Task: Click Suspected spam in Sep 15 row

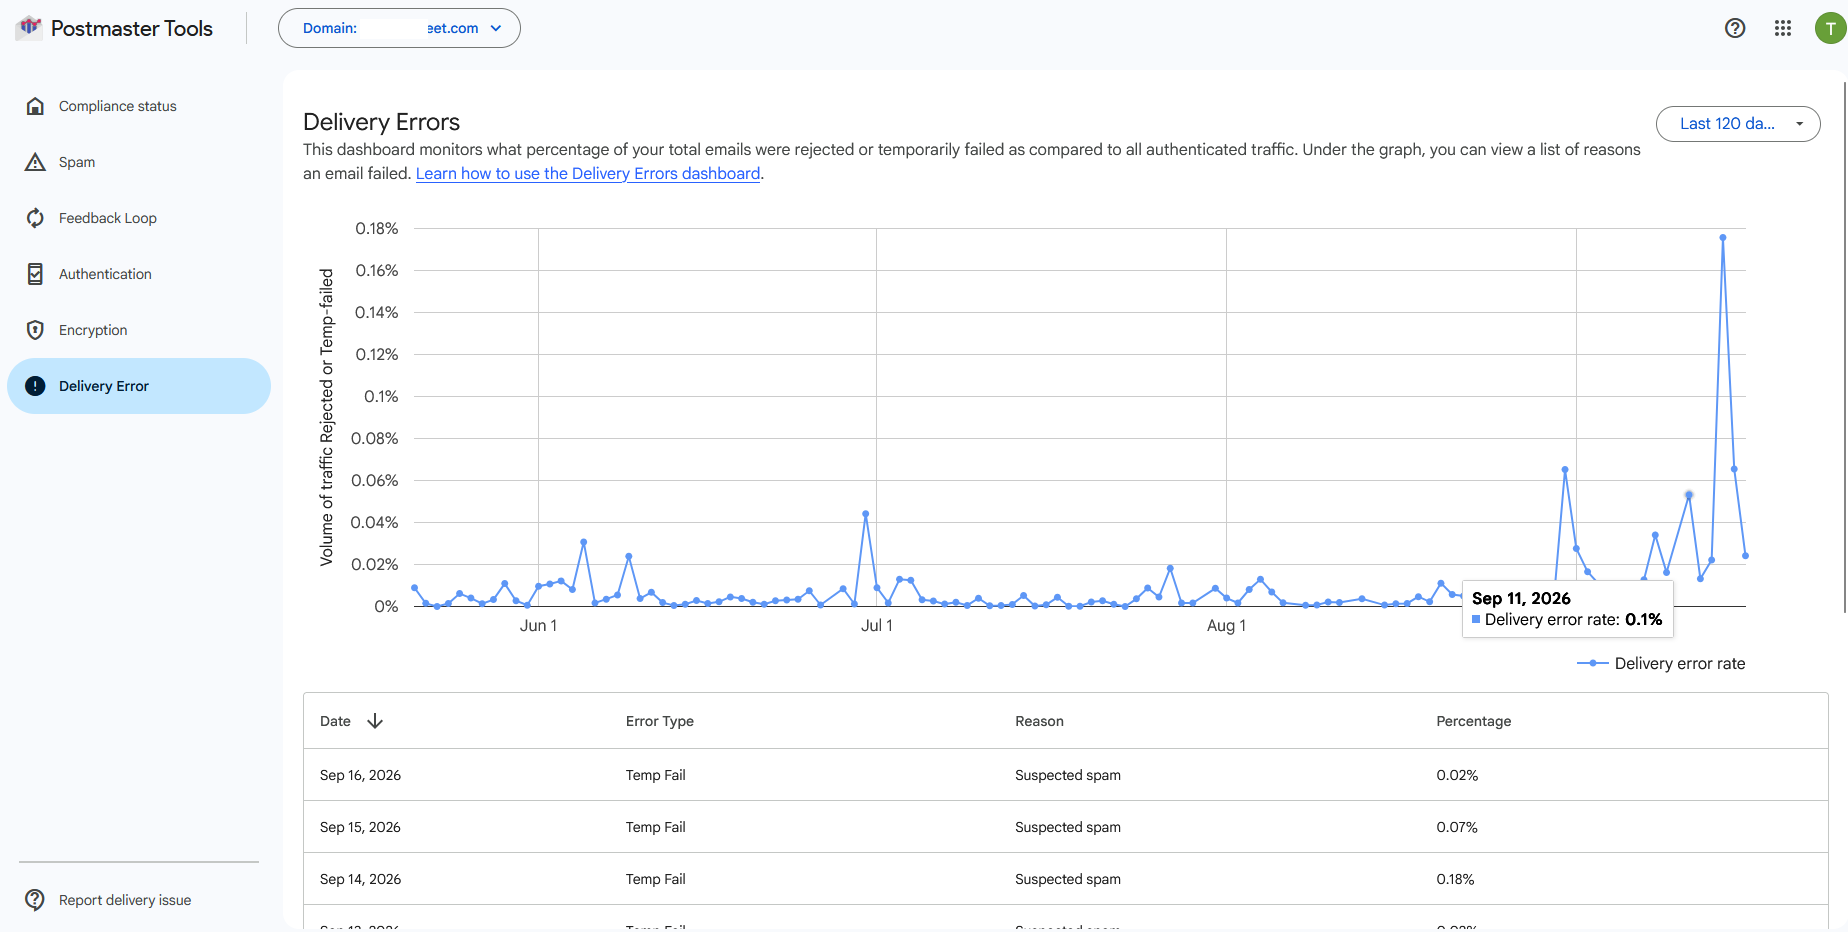Action: [1068, 827]
